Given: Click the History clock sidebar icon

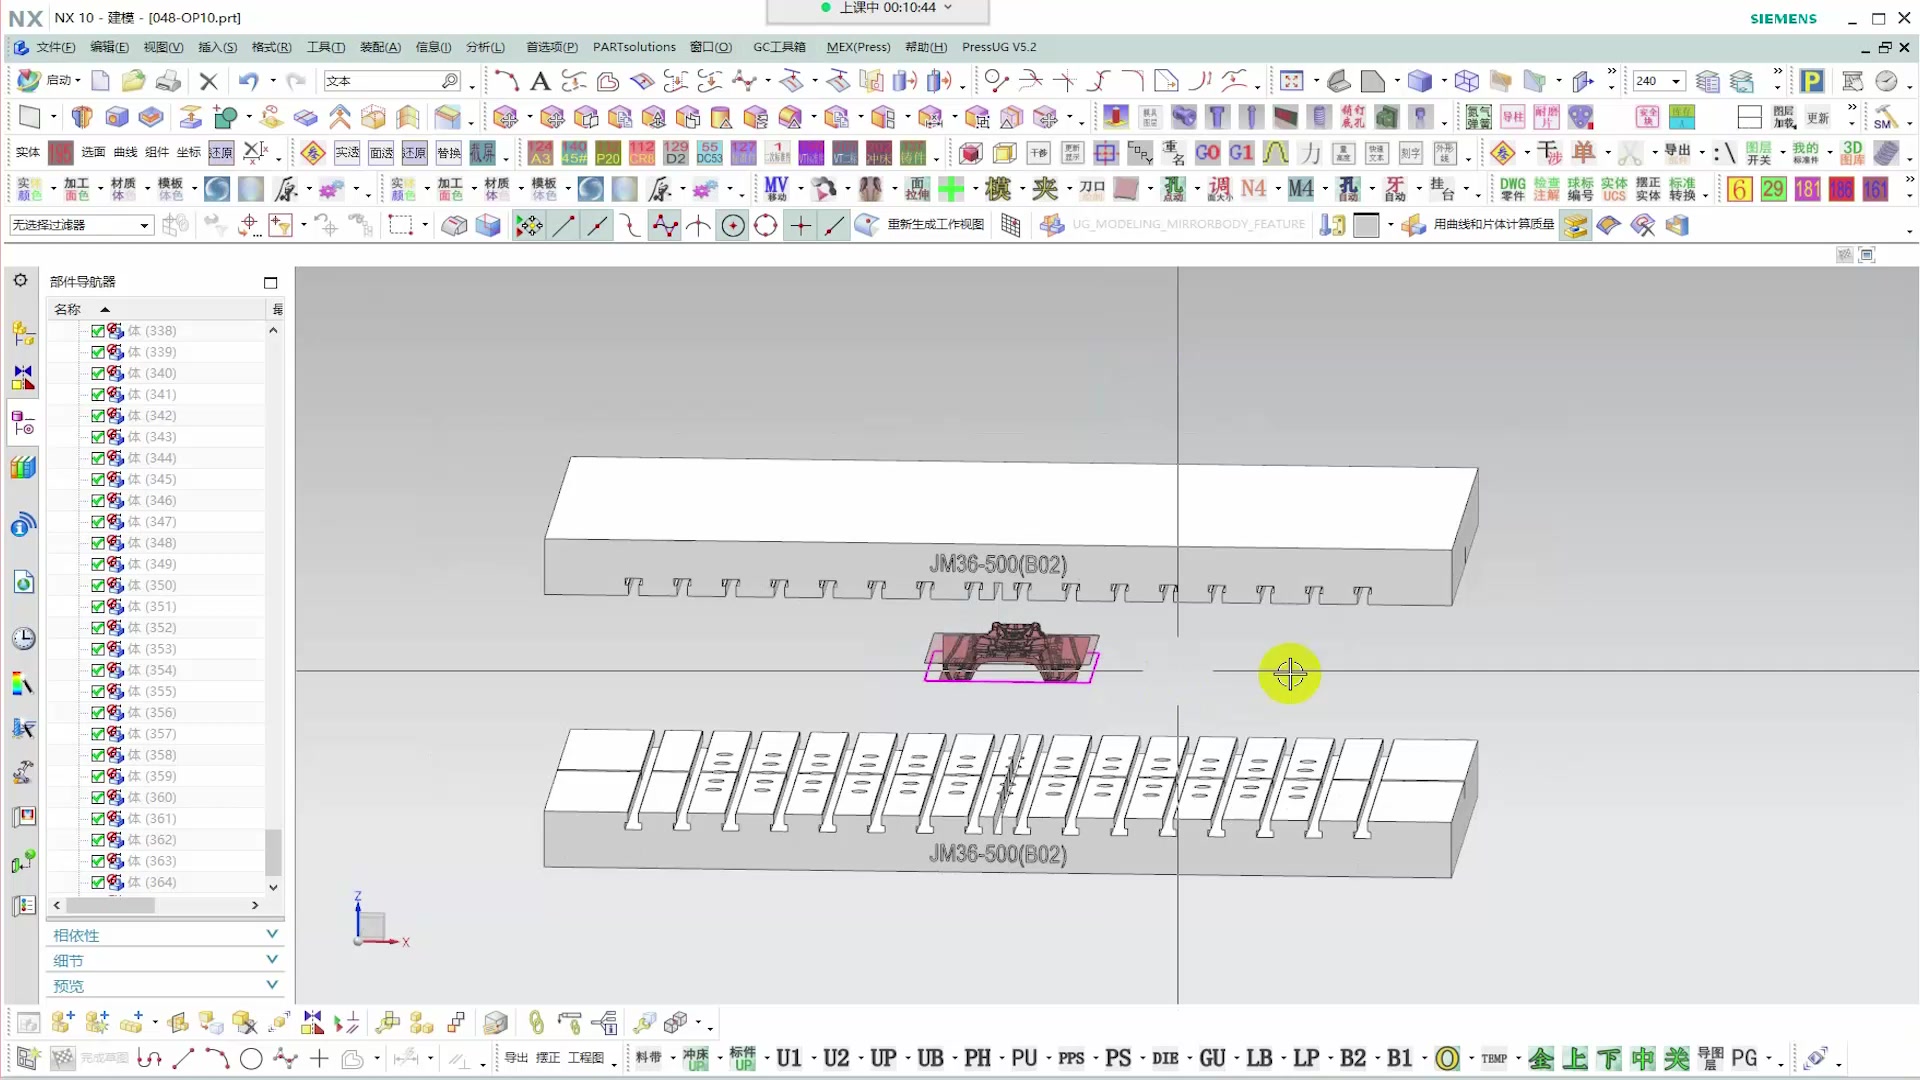Looking at the screenshot, I should coord(23,639).
